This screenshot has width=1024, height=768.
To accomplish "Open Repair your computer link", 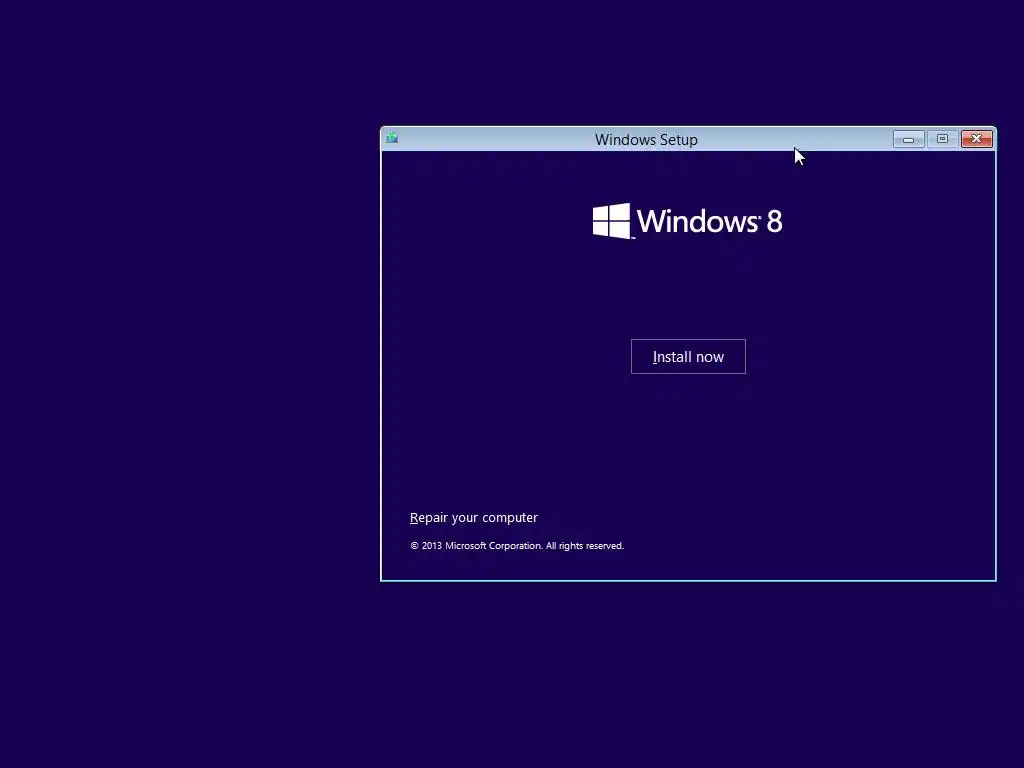I will 473,517.
